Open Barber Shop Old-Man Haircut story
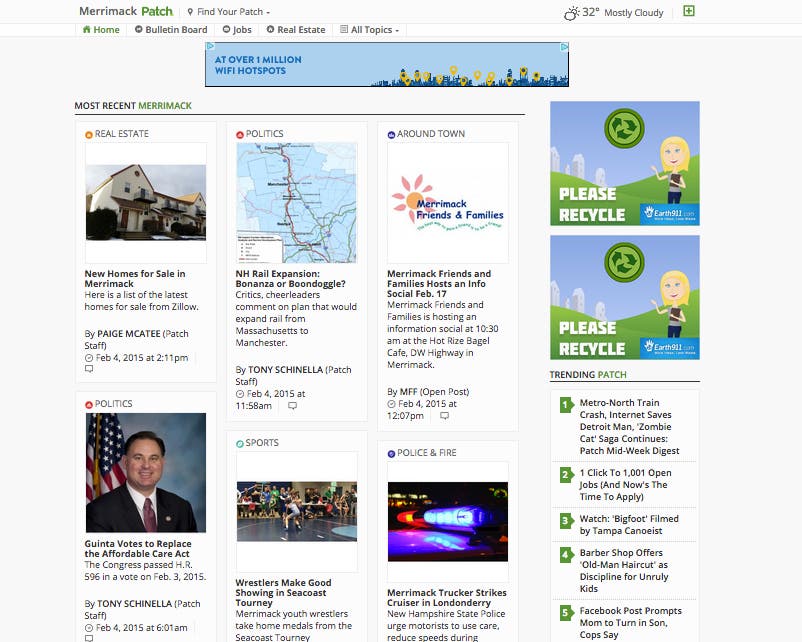Screen dimensions: 802x642 click(x=624, y=570)
